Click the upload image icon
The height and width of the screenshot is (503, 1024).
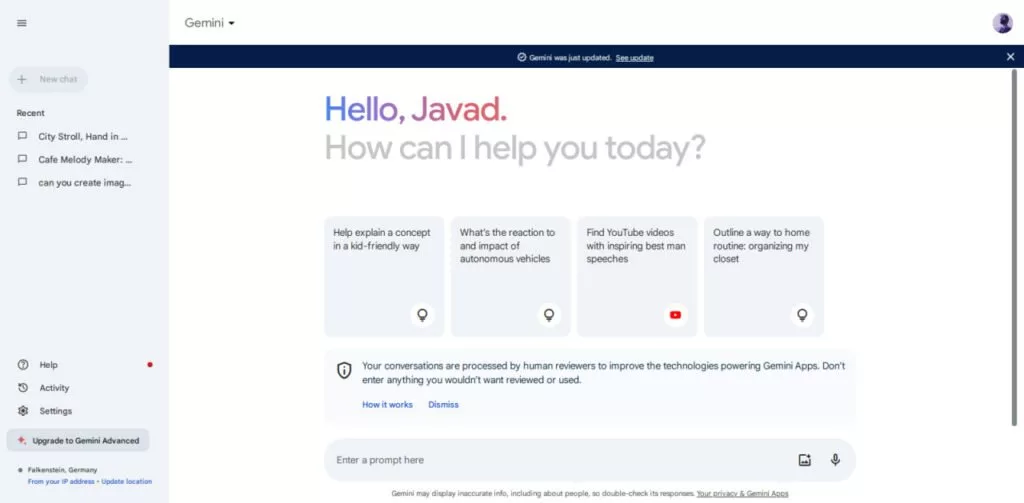[x=804, y=460]
